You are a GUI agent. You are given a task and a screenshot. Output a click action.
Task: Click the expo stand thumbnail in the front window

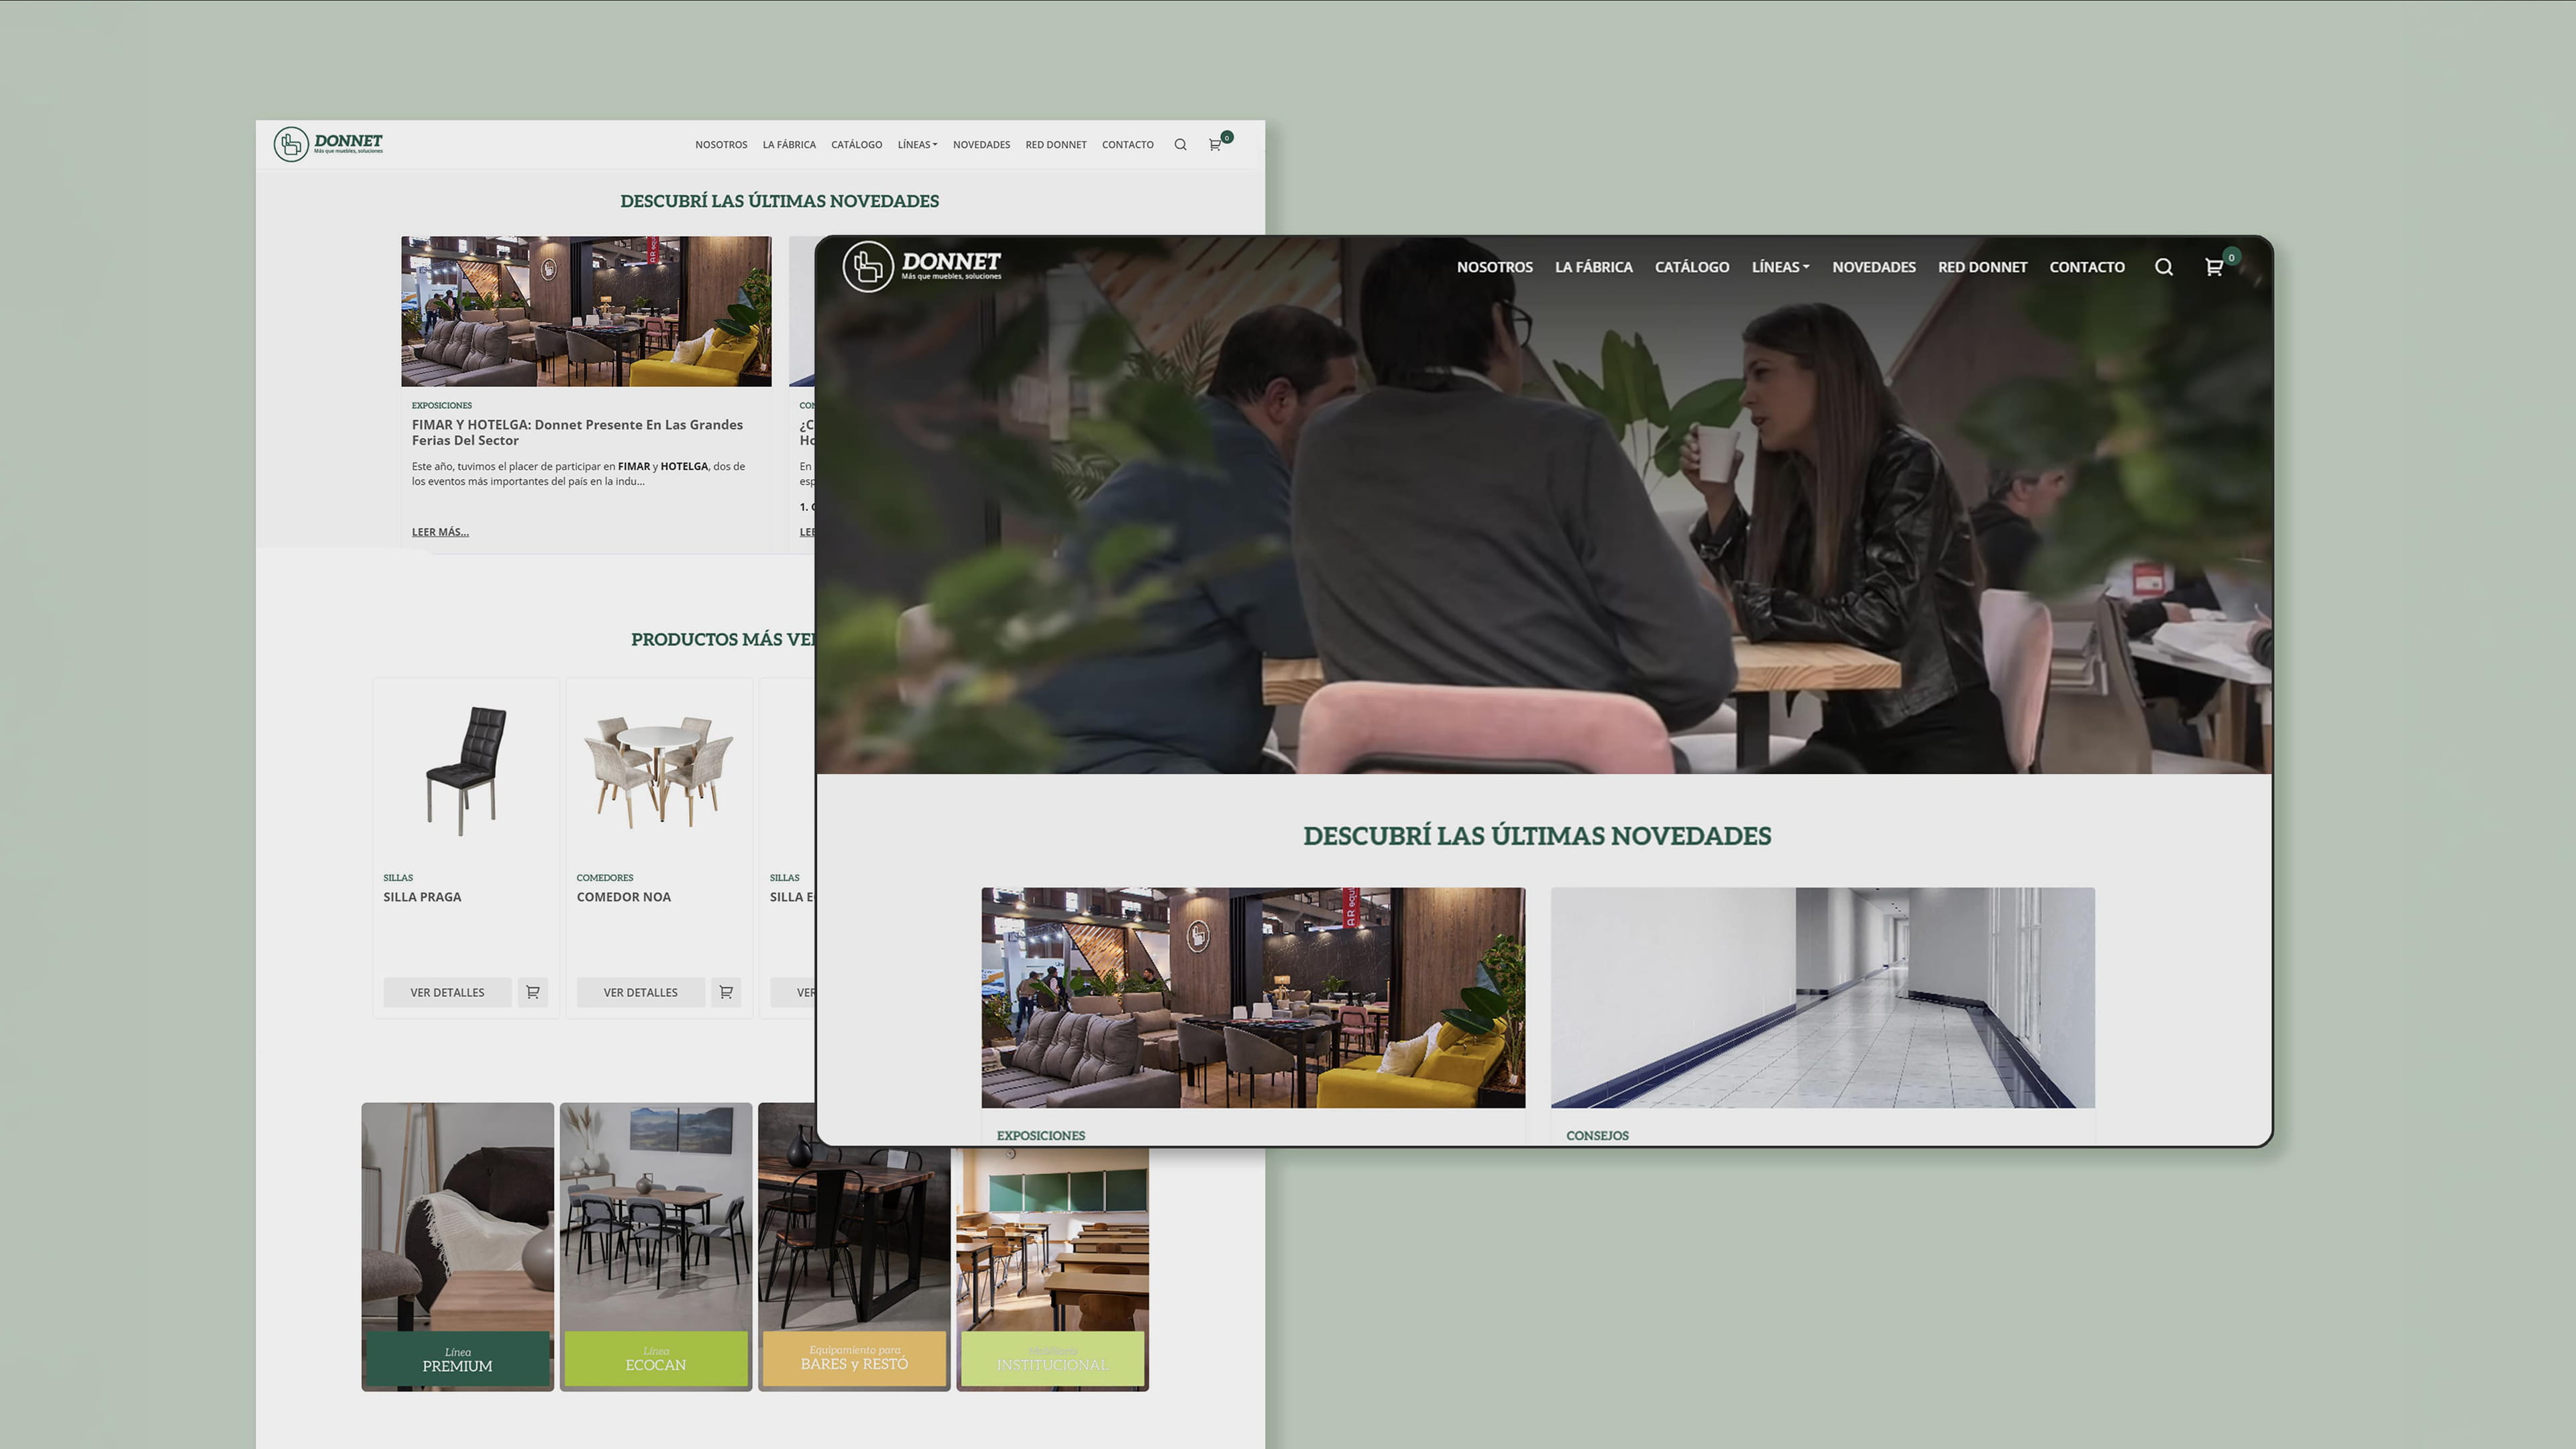tap(1253, 997)
